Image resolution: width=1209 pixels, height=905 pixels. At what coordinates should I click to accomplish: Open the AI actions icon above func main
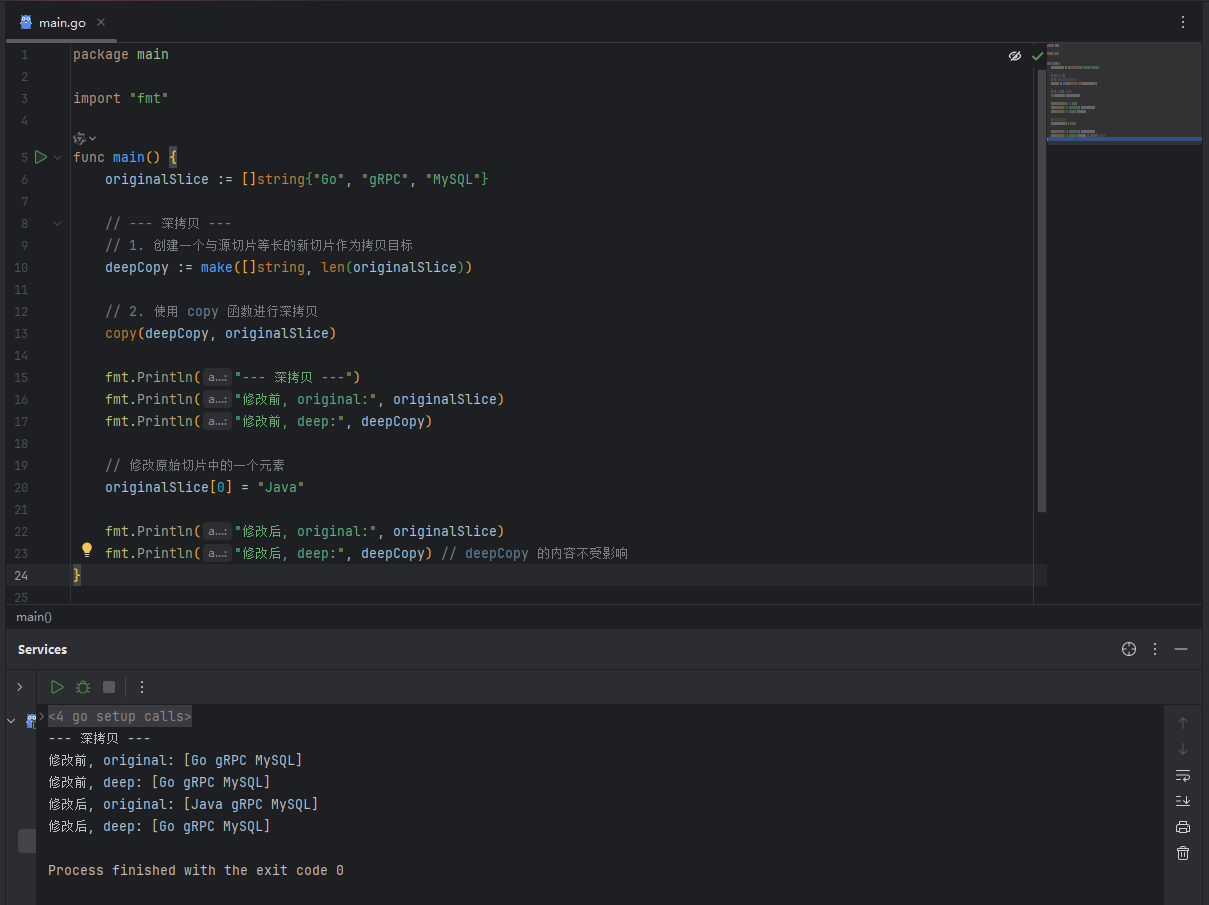80,138
